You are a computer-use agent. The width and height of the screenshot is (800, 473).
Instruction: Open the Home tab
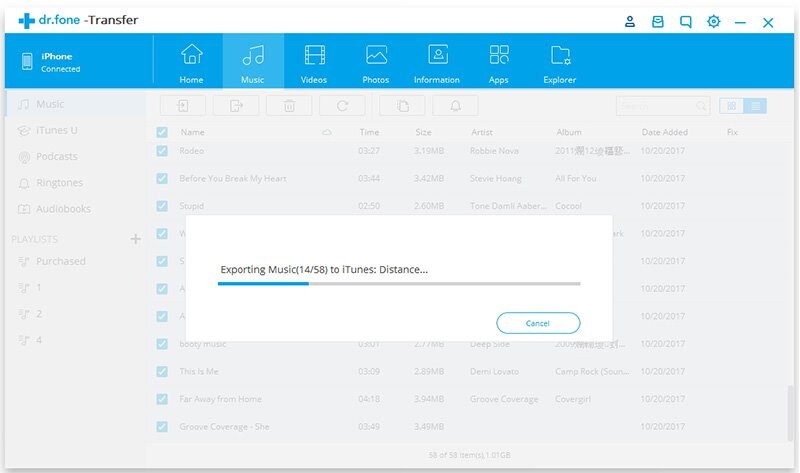pyautogui.click(x=191, y=62)
